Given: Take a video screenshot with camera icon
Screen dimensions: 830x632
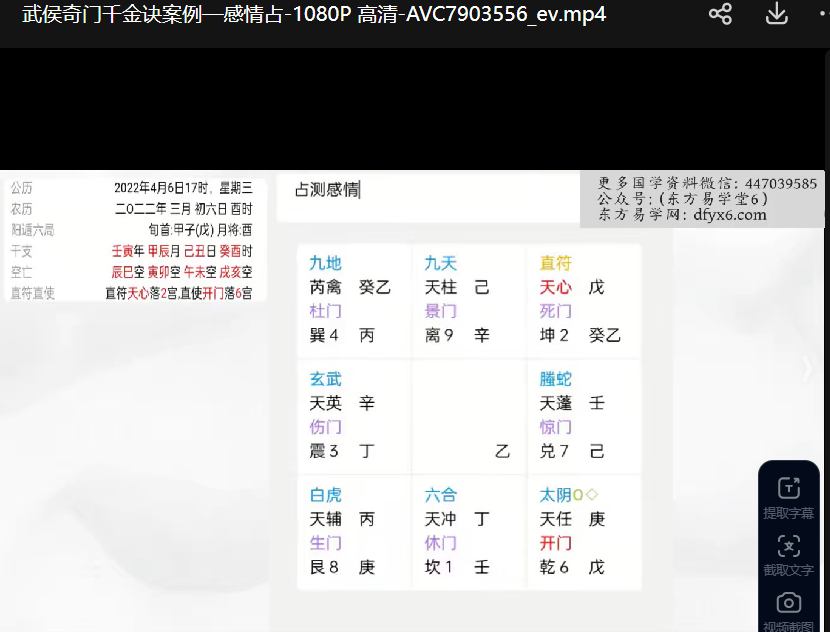Looking at the screenshot, I should point(789,609).
